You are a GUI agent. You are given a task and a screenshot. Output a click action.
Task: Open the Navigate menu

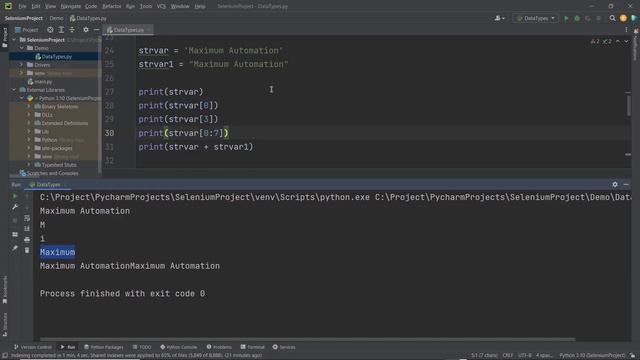(71, 6)
